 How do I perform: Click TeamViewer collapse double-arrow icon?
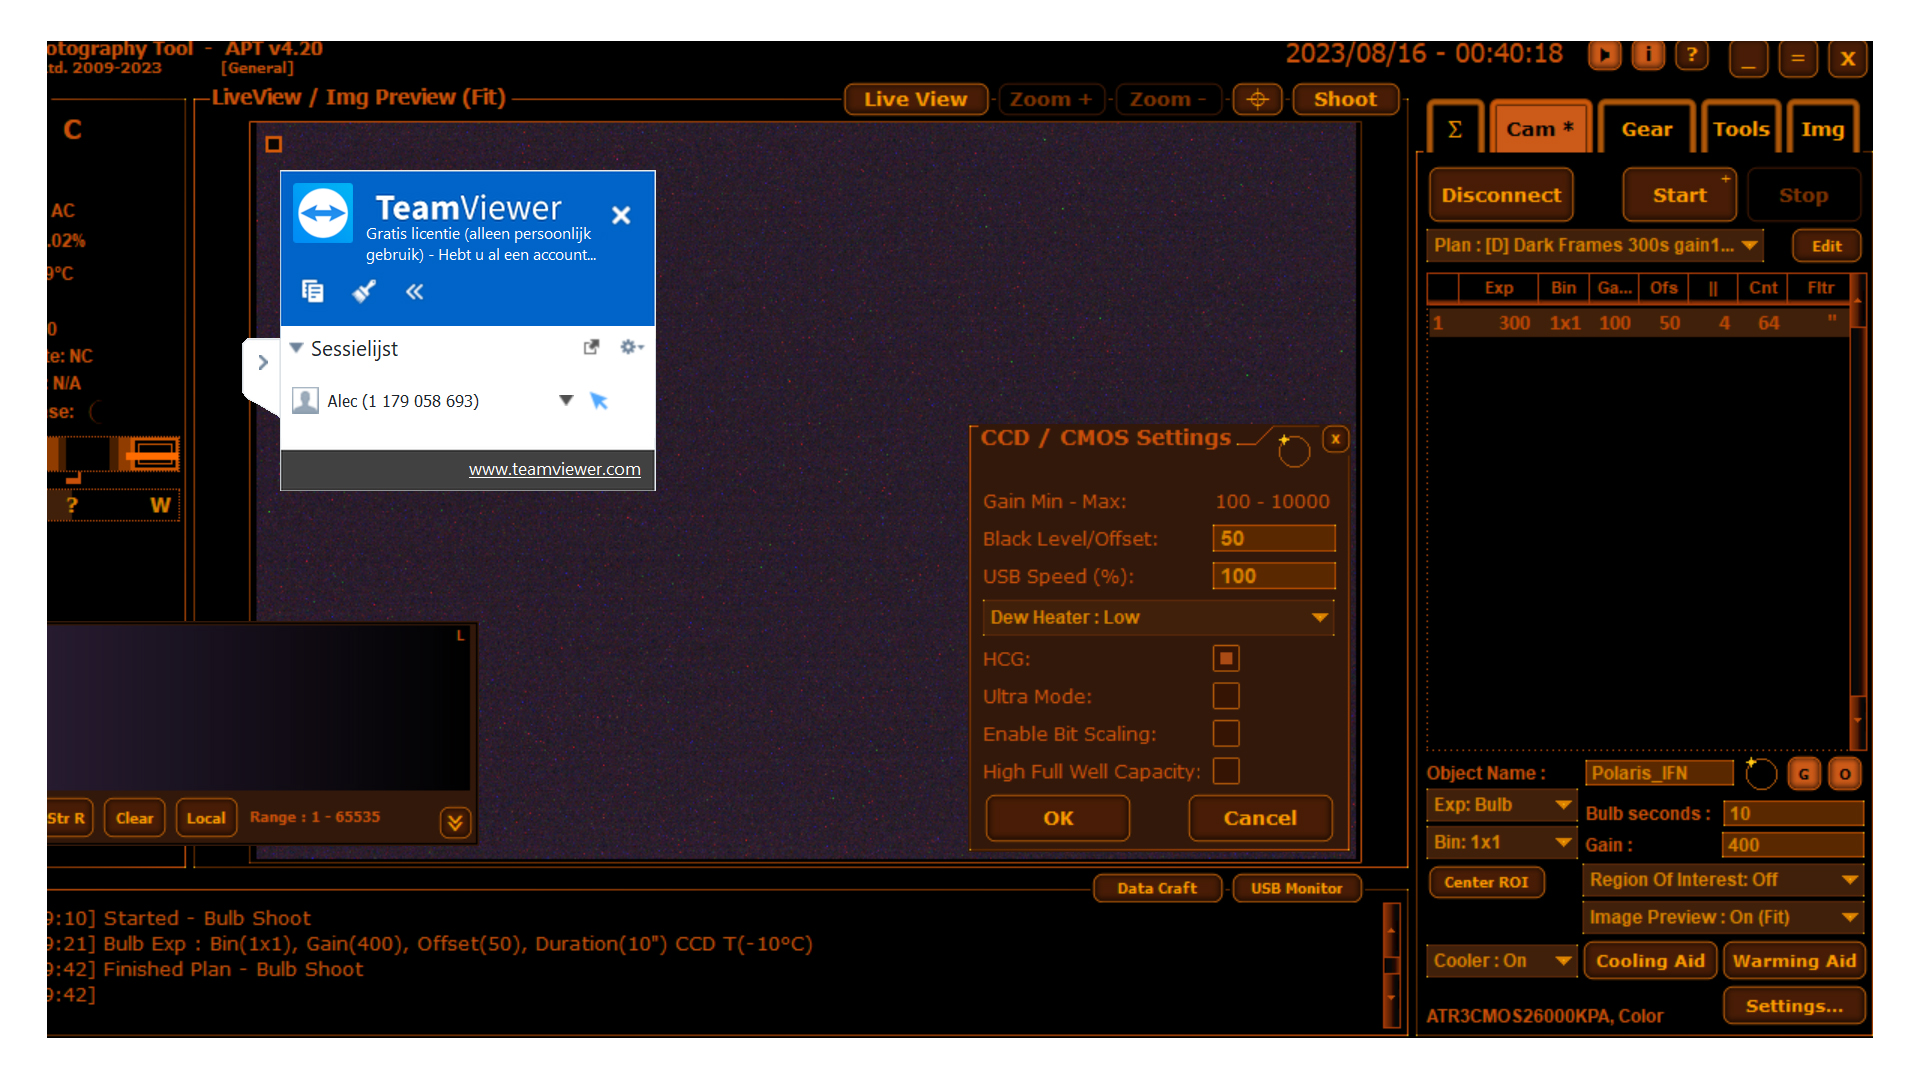pos(414,292)
